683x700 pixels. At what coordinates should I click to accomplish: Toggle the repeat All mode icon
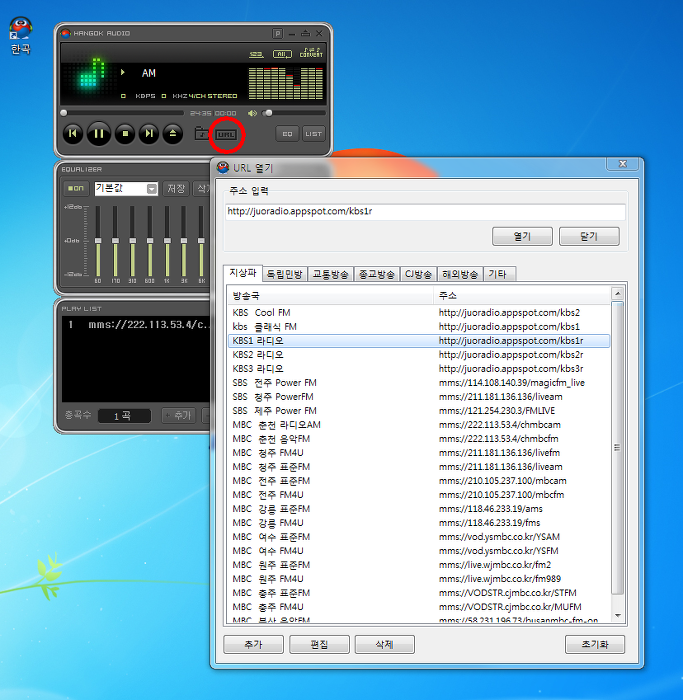coord(282,54)
